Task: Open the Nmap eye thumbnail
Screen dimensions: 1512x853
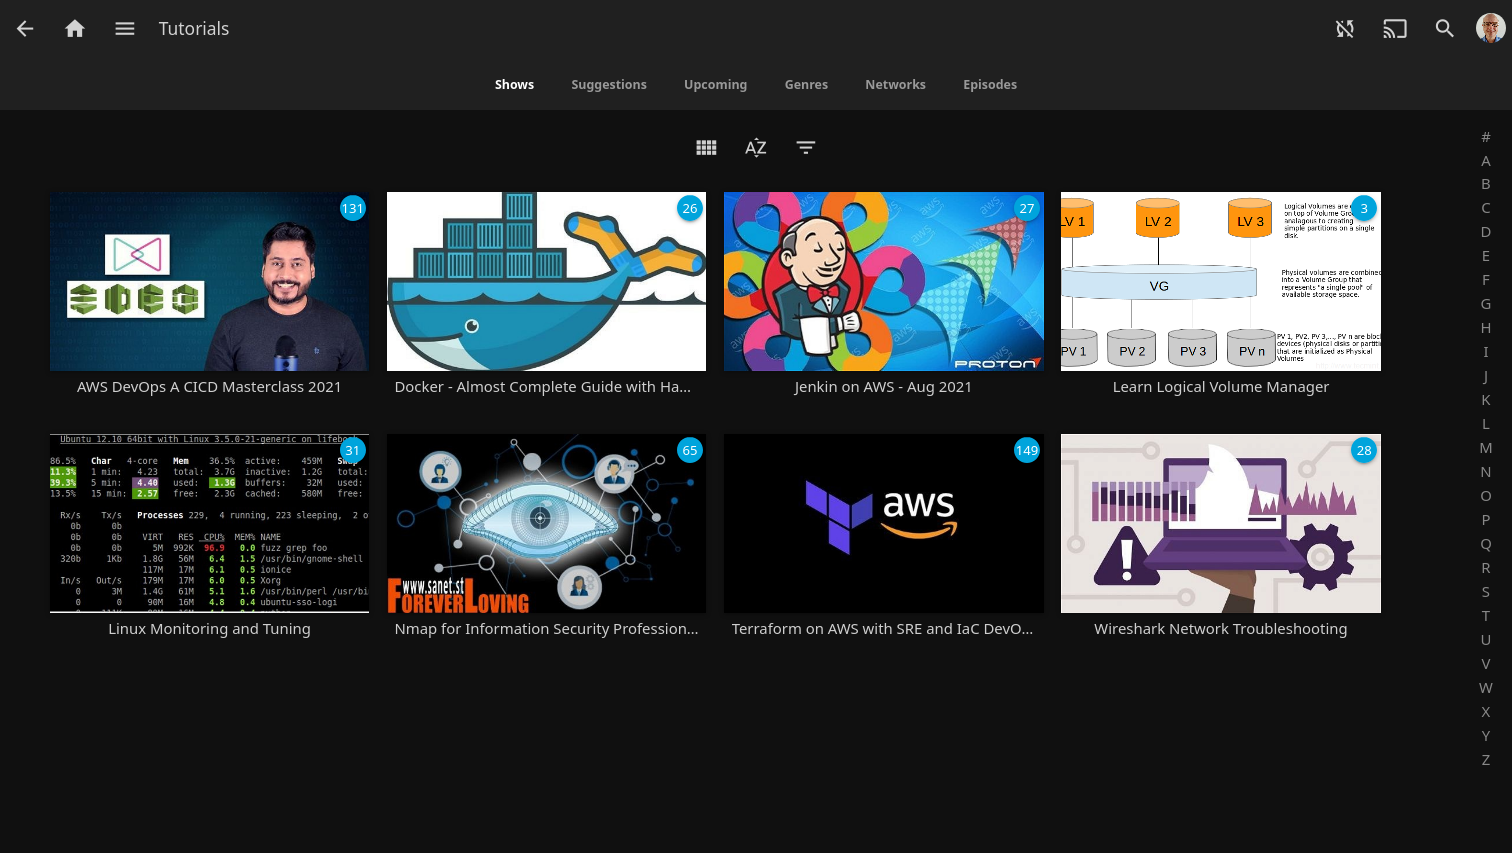Action: click(546, 524)
